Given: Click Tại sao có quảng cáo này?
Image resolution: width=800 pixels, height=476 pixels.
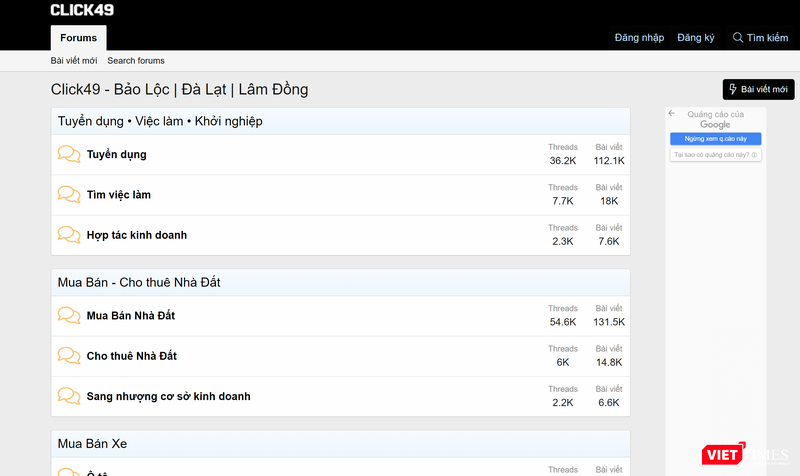Looking at the screenshot, I should (x=715, y=155).
